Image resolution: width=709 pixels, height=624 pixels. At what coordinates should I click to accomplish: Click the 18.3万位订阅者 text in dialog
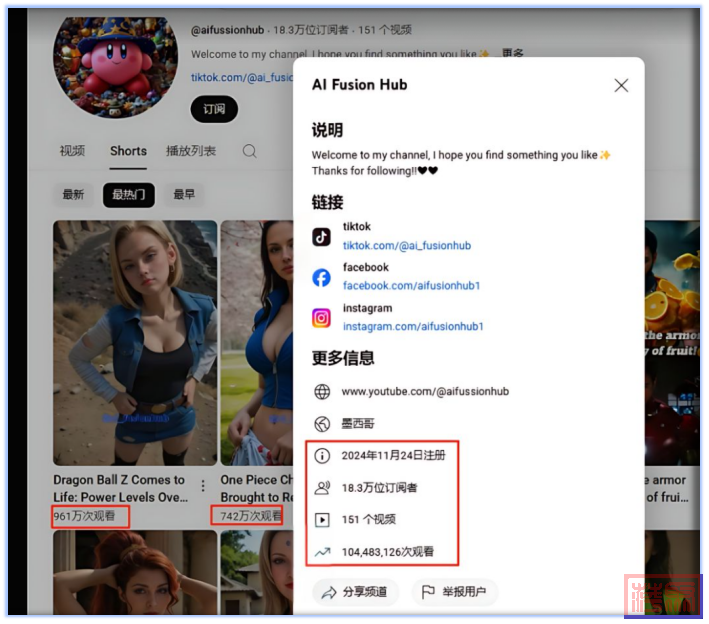coord(379,488)
